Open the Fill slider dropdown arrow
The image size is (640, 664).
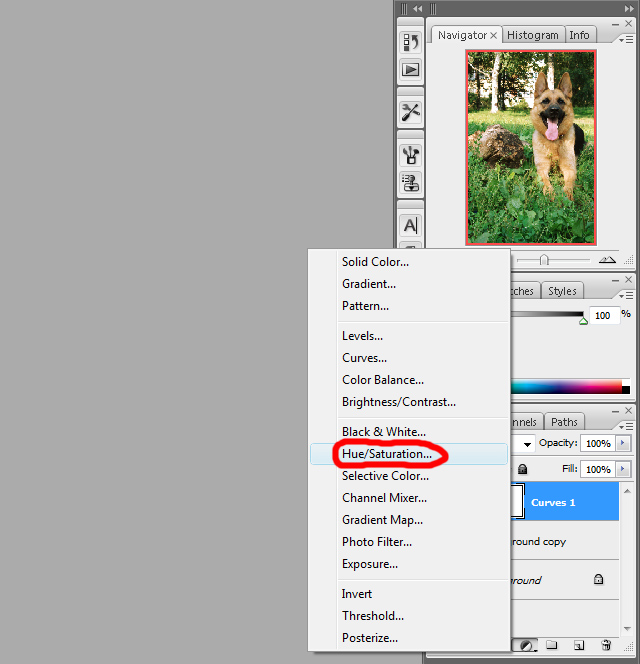pos(624,469)
